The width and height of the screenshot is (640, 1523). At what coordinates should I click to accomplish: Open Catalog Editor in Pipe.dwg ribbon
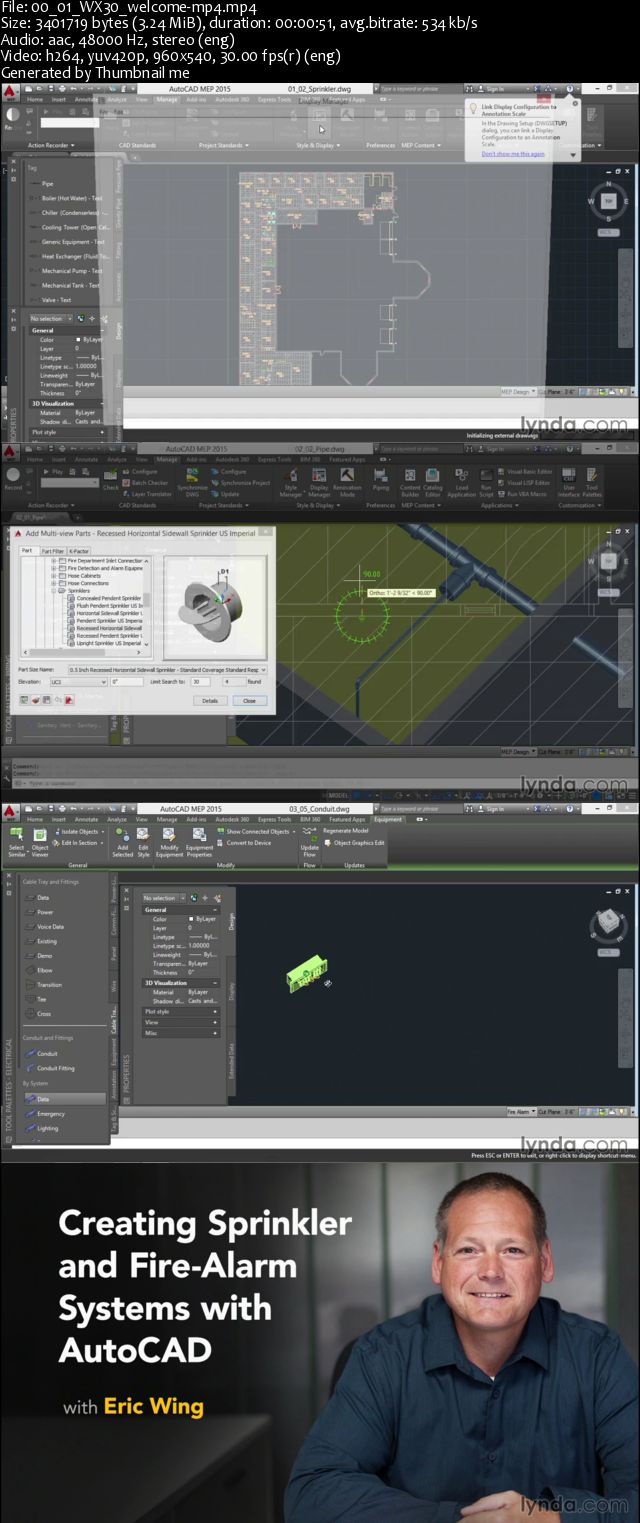432,483
